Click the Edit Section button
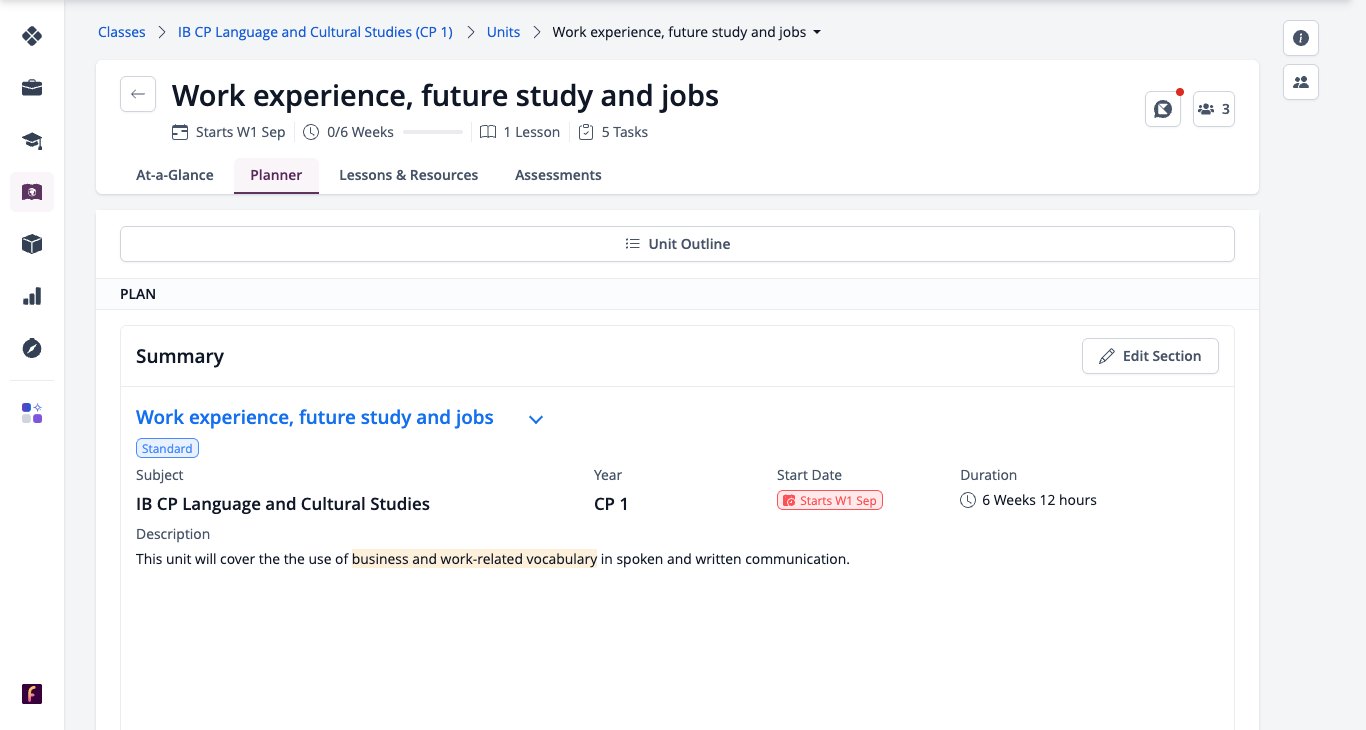Screen dimensions: 1366x730 point(1150,356)
